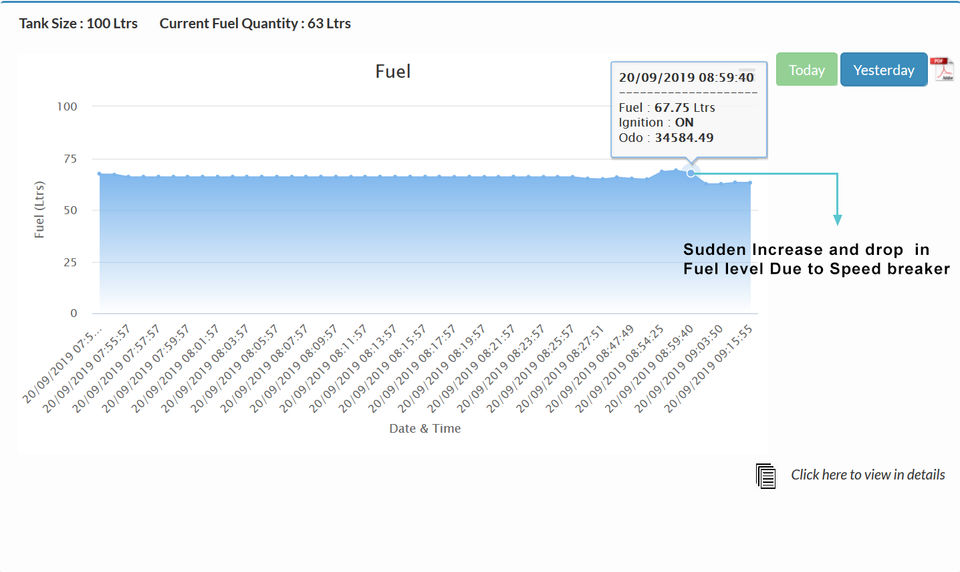Click the Current Fuel Quantity 63 Ltrs text
960x572 pixels.
(x=255, y=23)
